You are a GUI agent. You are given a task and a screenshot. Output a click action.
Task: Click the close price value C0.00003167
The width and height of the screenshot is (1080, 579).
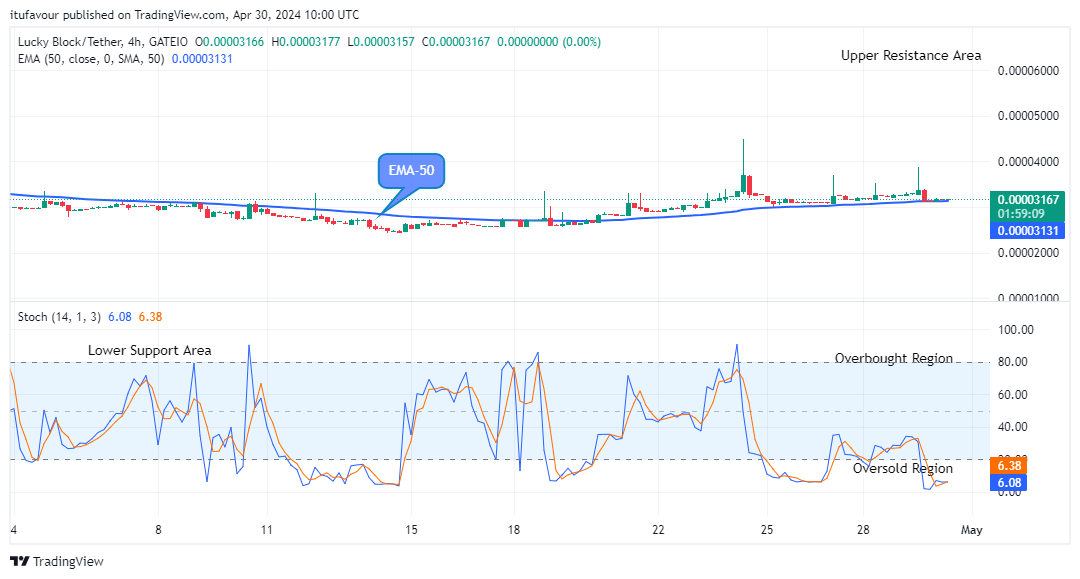(456, 42)
